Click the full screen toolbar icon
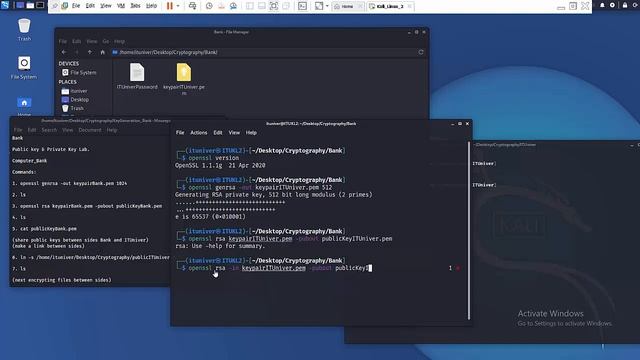Viewport: 640px width, 360px height. pyautogui.click(x=273, y=6)
